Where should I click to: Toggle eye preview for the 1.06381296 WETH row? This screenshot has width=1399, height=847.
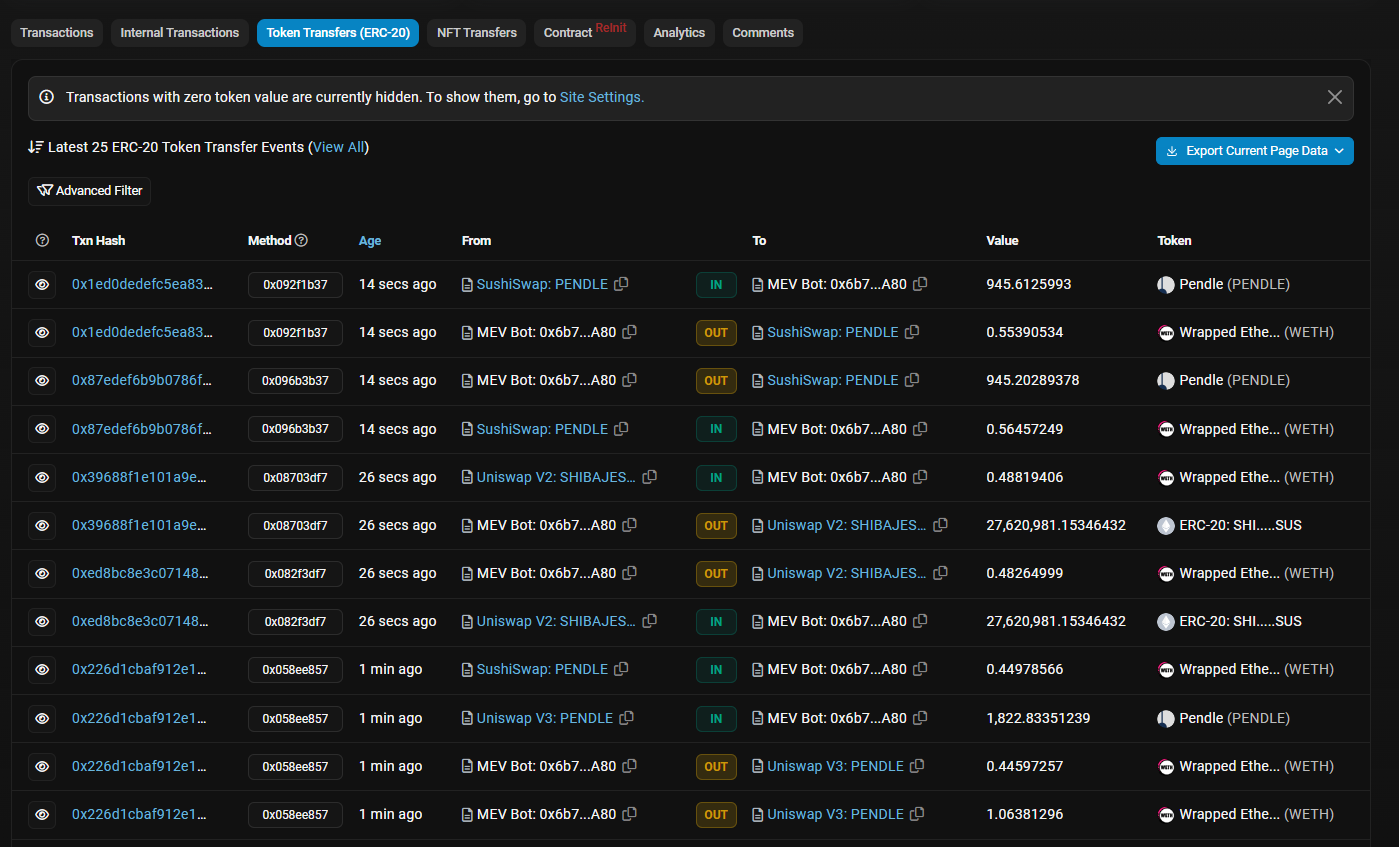[42, 814]
